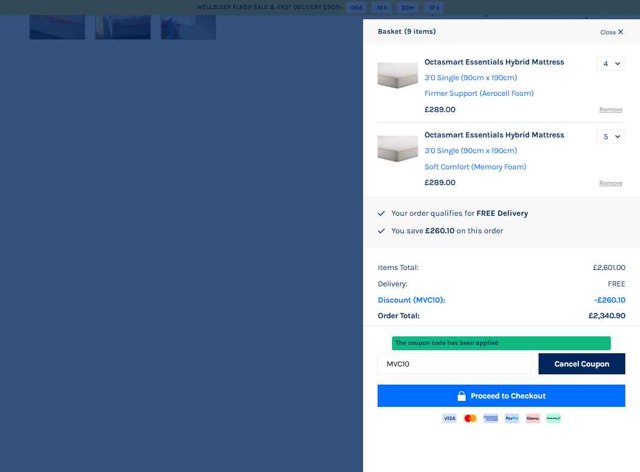The height and width of the screenshot is (472, 640).
Task: Click the flash sale countdown banner text
Action: click(268, 7)
